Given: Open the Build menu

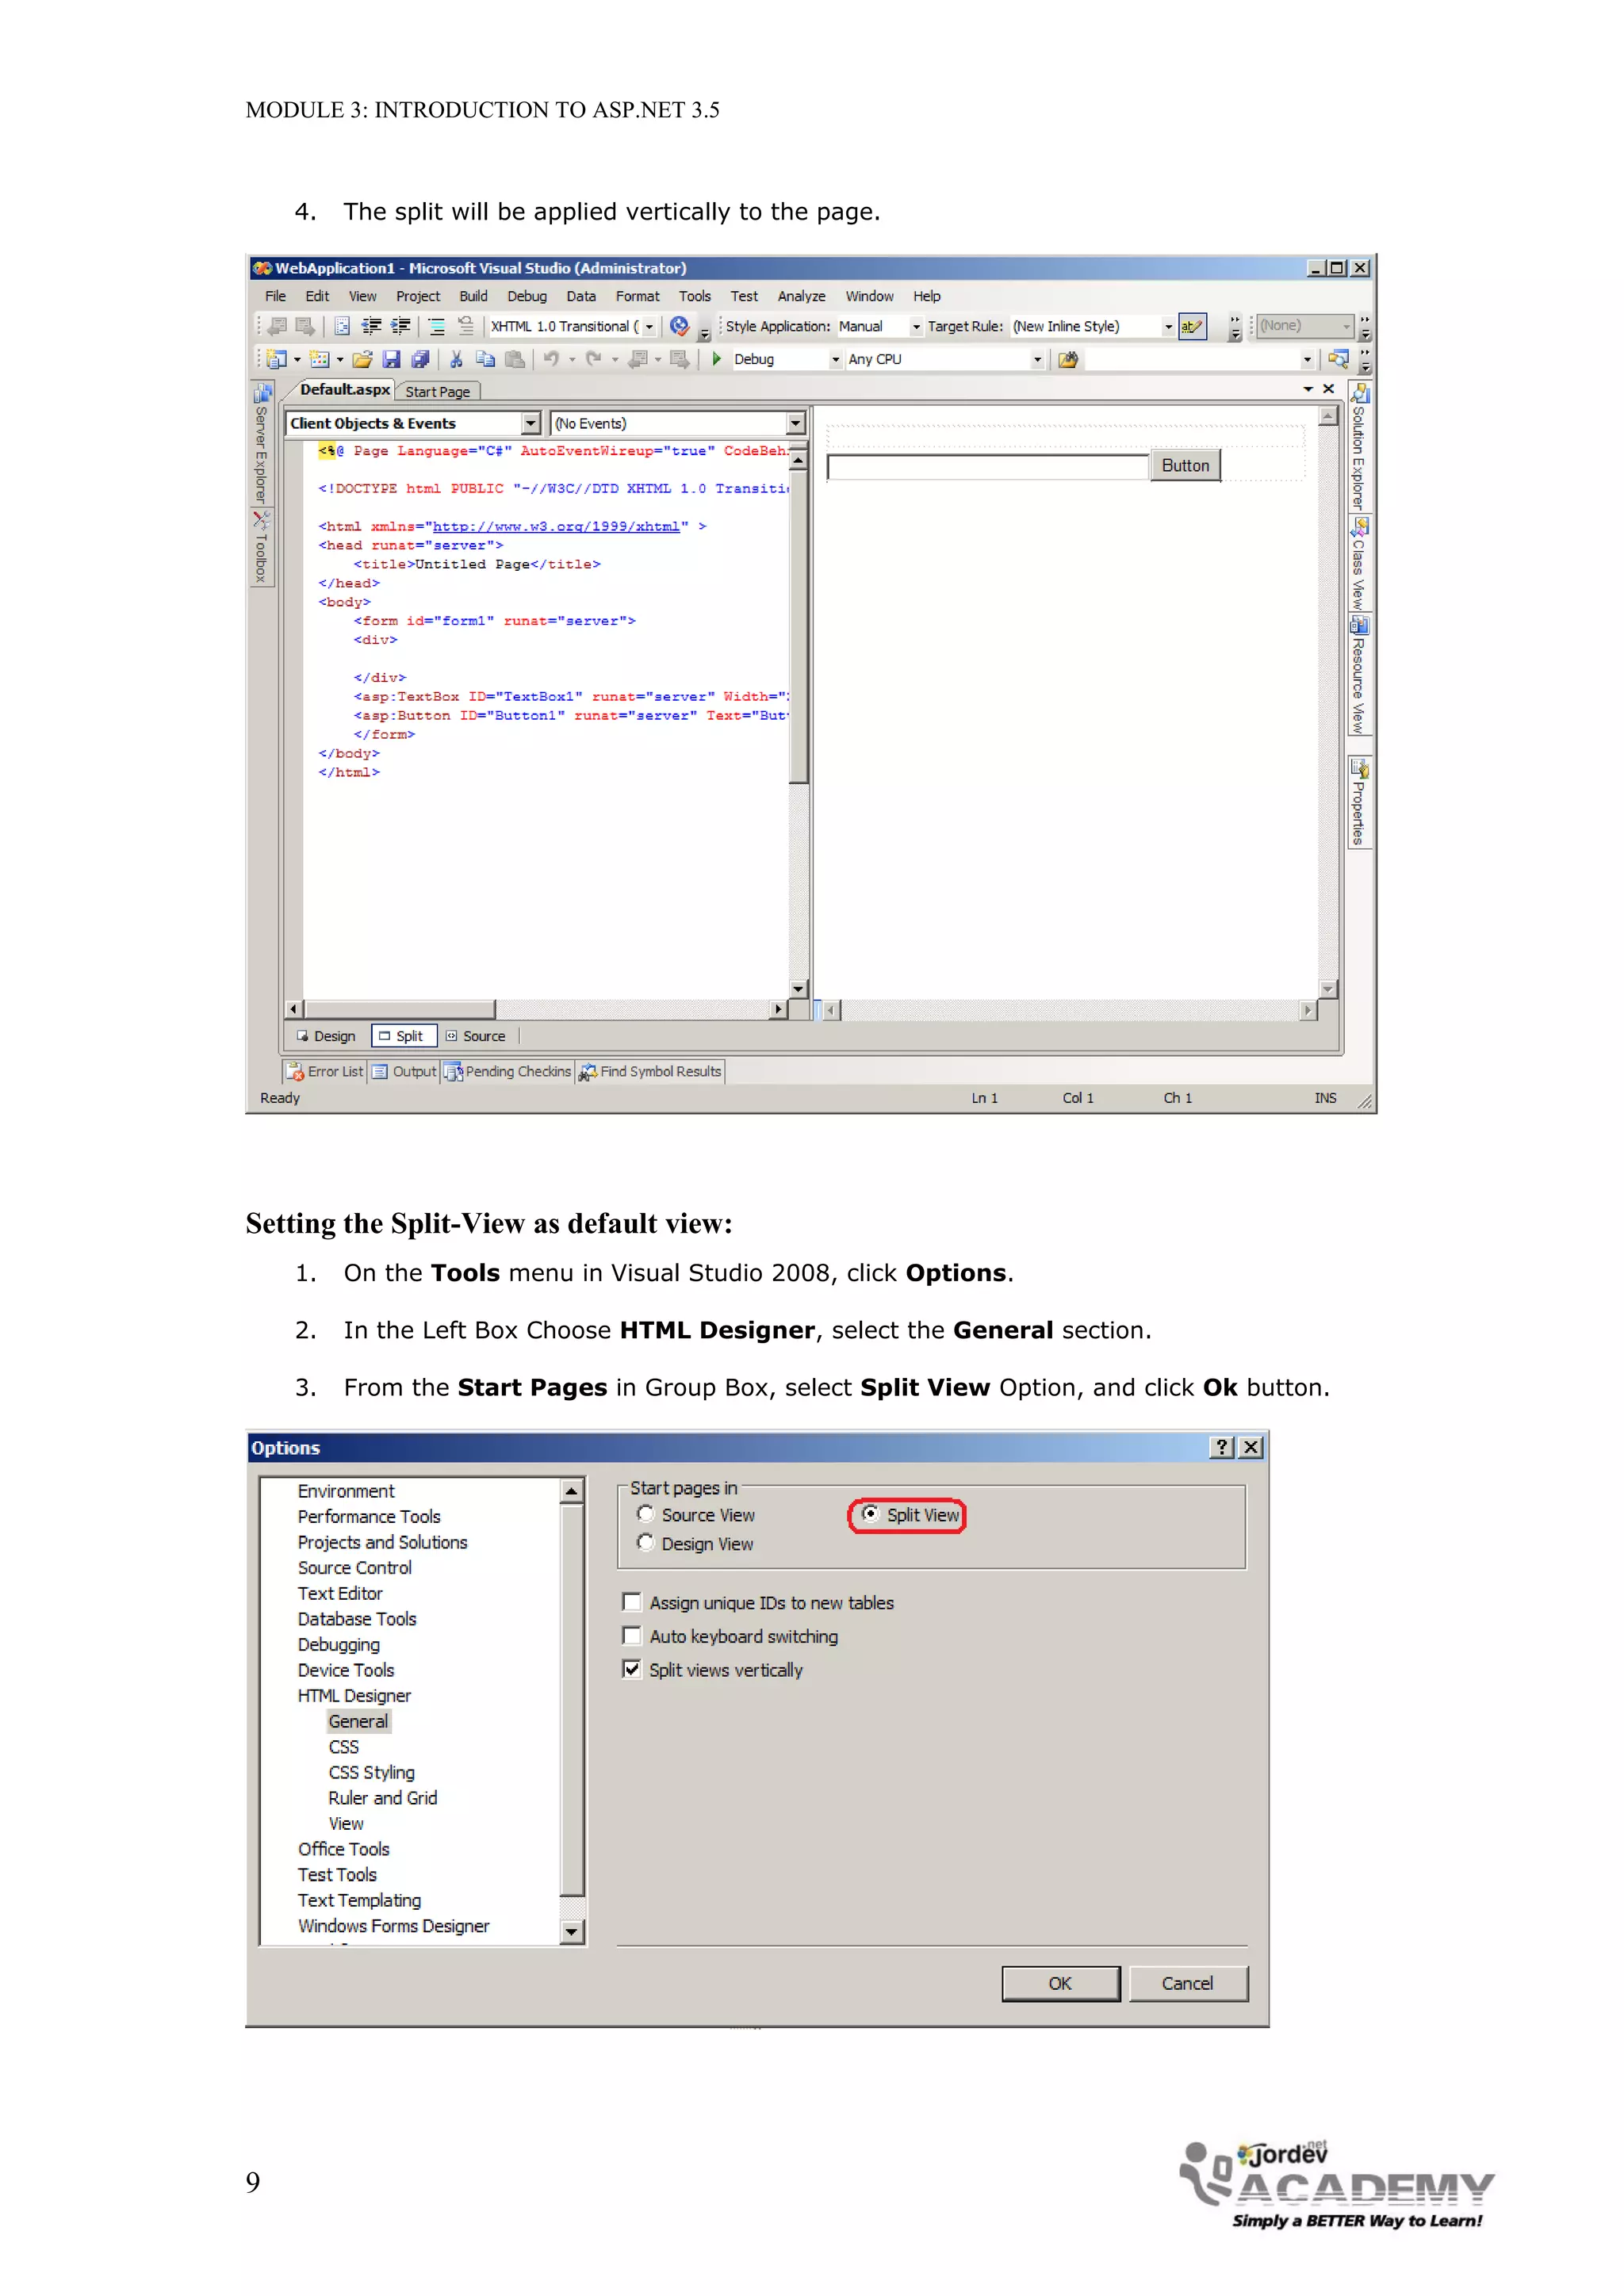Looking at the screenshot, I should click(x=474, y=296).
